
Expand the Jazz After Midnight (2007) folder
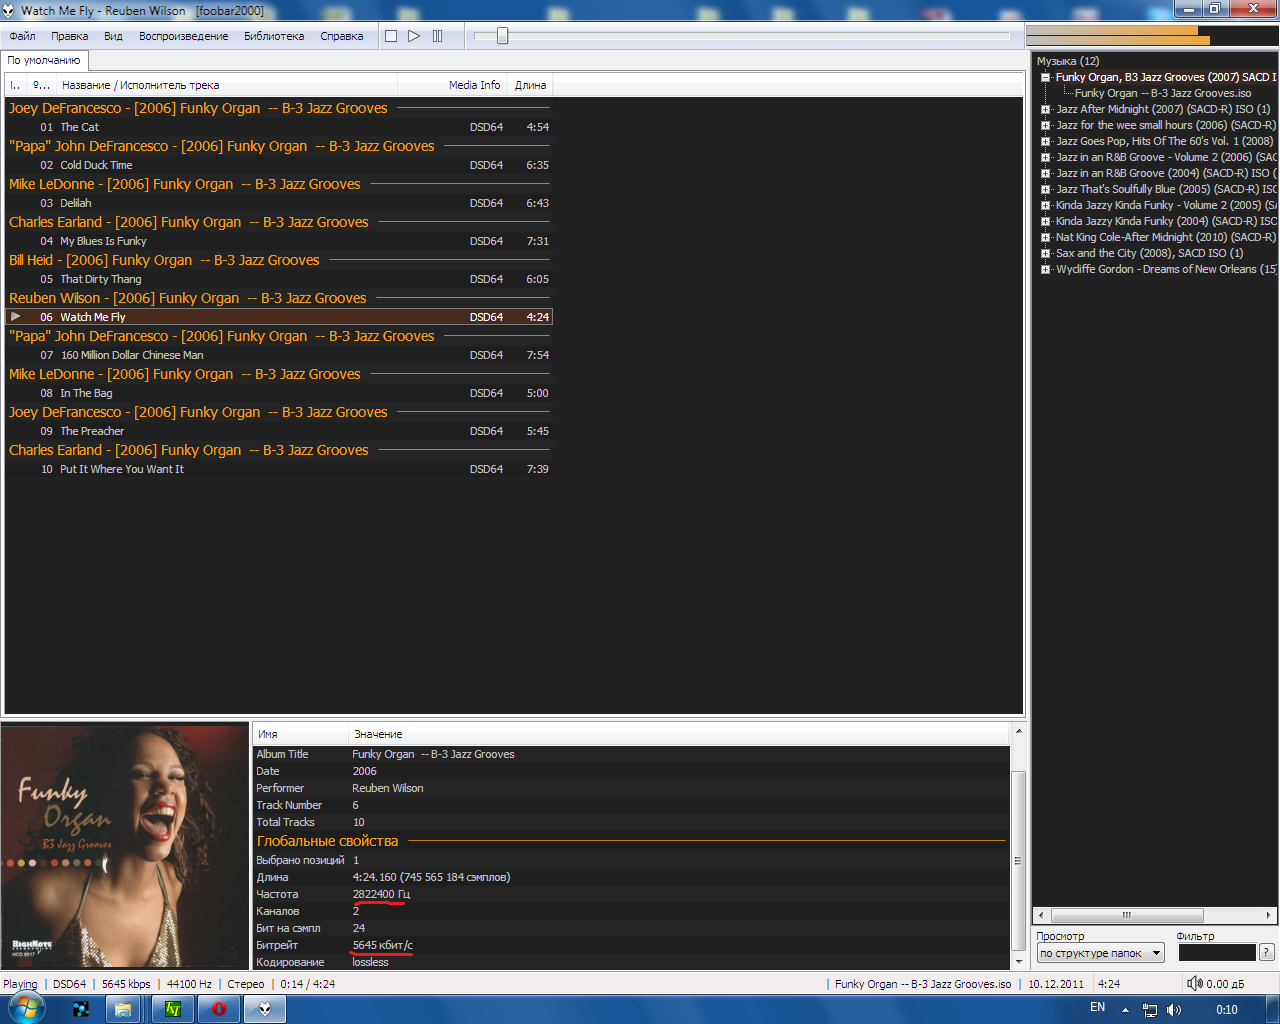point(1045,109)
